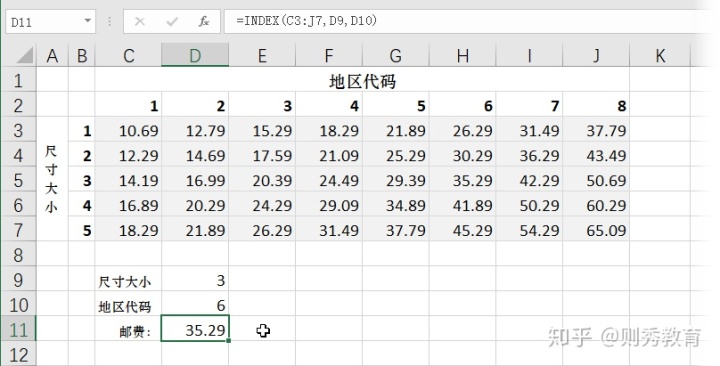Click cell with value 42.29
Screen dimensions: 720x366
pos(529,180)
